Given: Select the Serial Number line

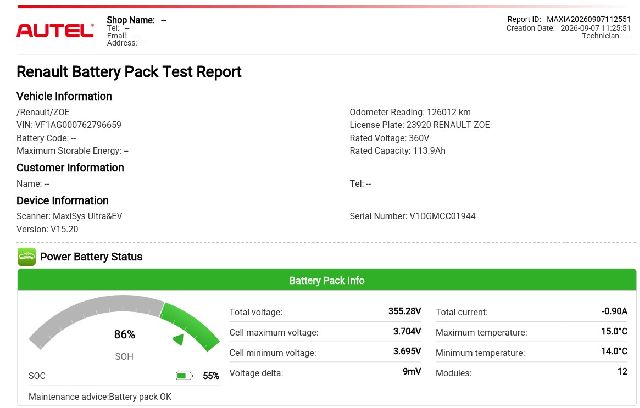Looking at the screenshot, I should pos(412,216).
